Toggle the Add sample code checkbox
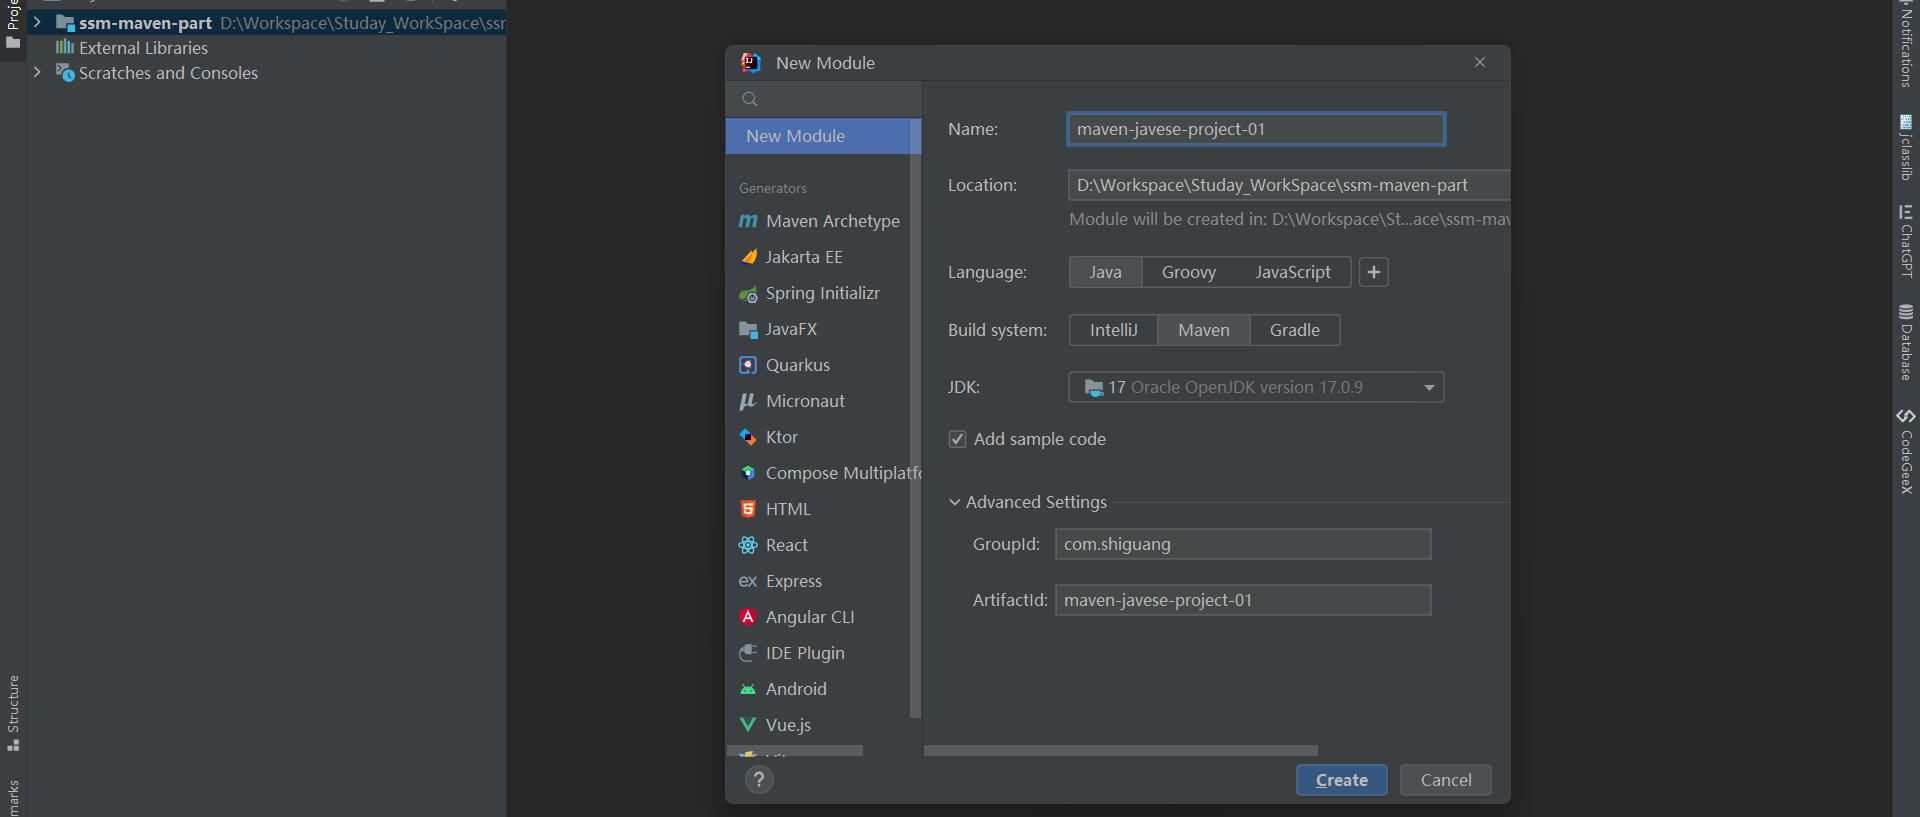The width and height of the screenshot is (1920, 817). coord(957,439)
